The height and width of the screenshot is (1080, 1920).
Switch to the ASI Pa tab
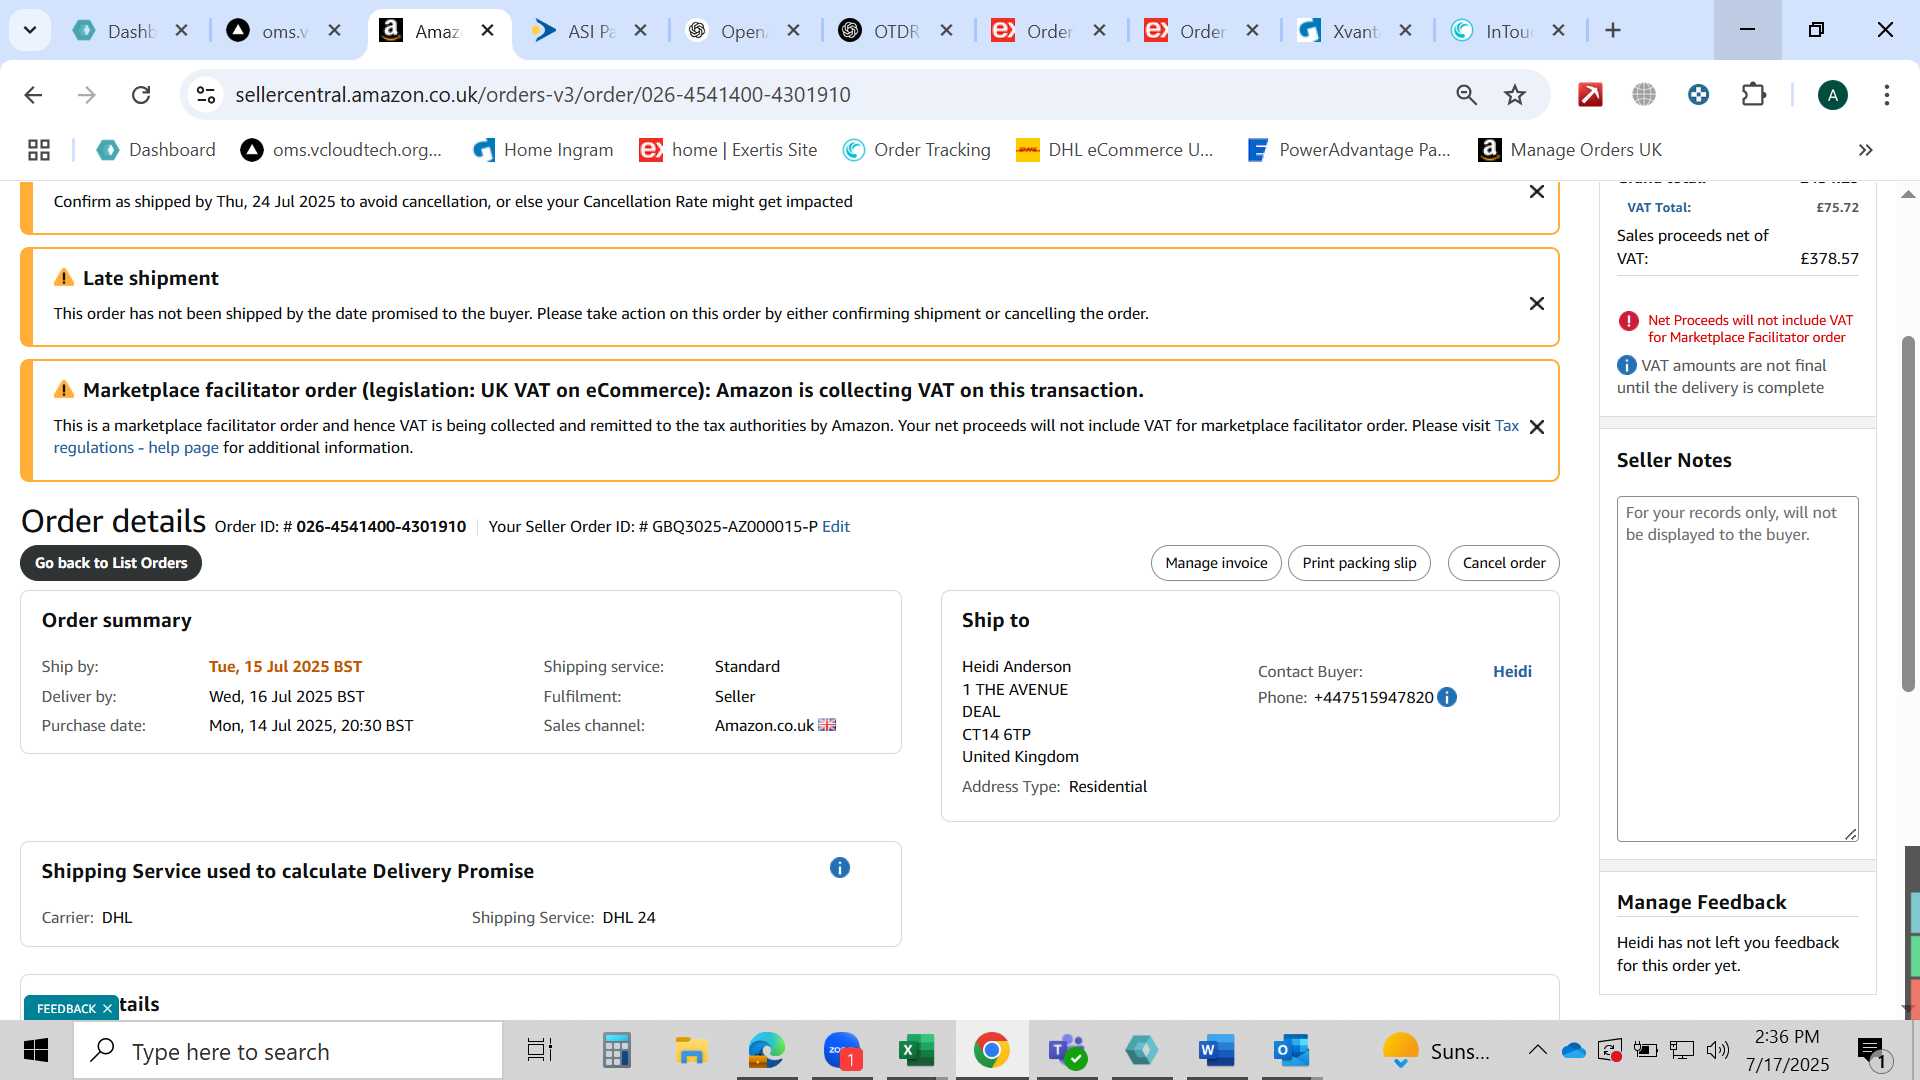coord(590,31)
